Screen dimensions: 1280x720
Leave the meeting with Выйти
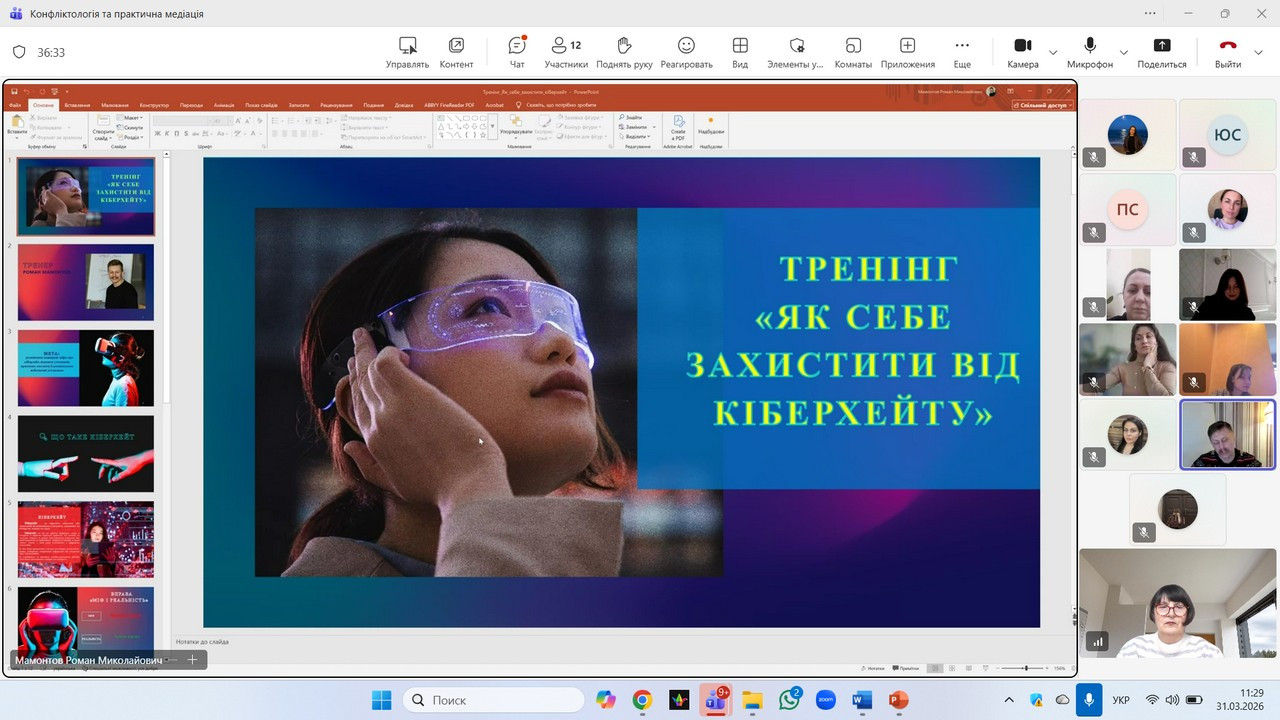pyautogui.click(x=1228, y=52)
